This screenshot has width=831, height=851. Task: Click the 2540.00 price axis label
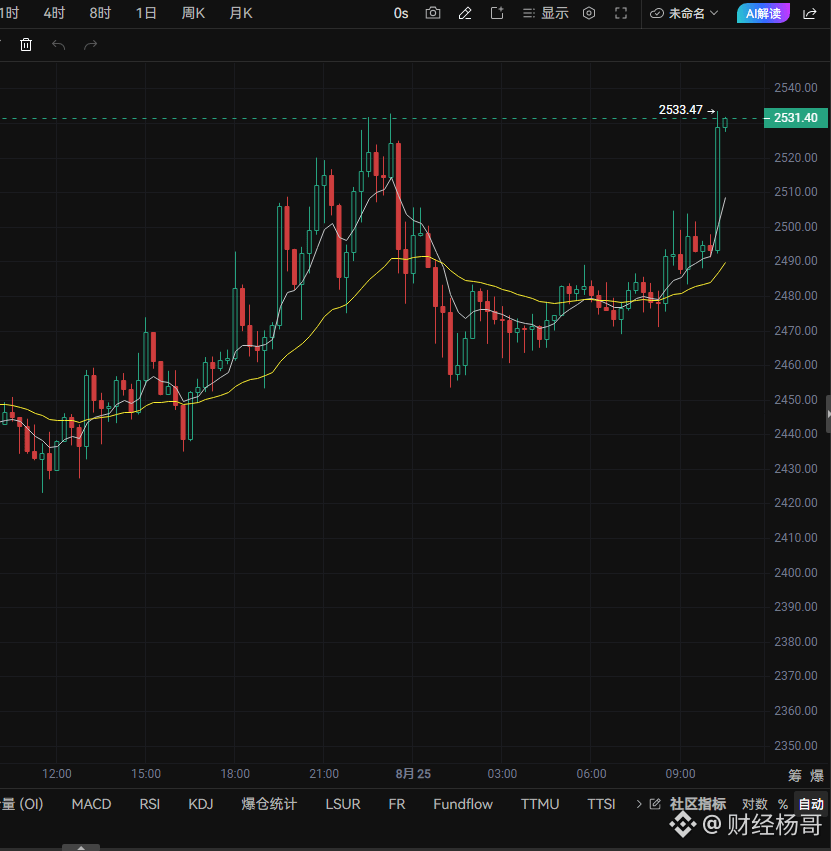click(x=796, y=88)
